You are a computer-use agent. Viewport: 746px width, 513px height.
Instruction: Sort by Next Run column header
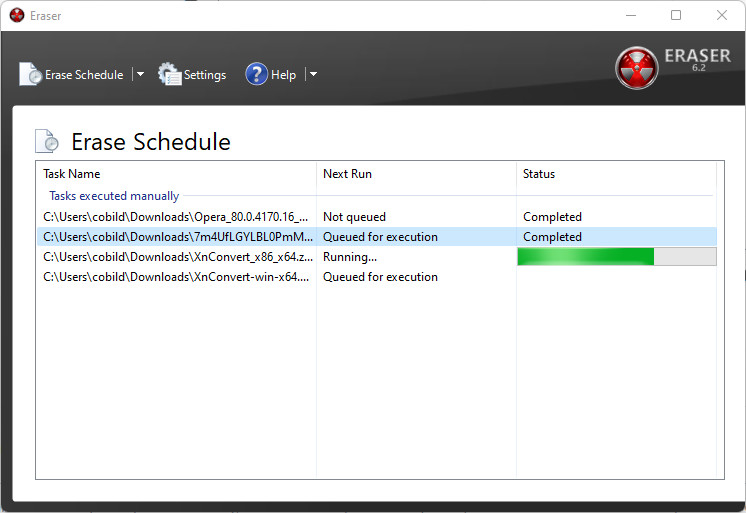pyautogui.click(x=415, y=174)
